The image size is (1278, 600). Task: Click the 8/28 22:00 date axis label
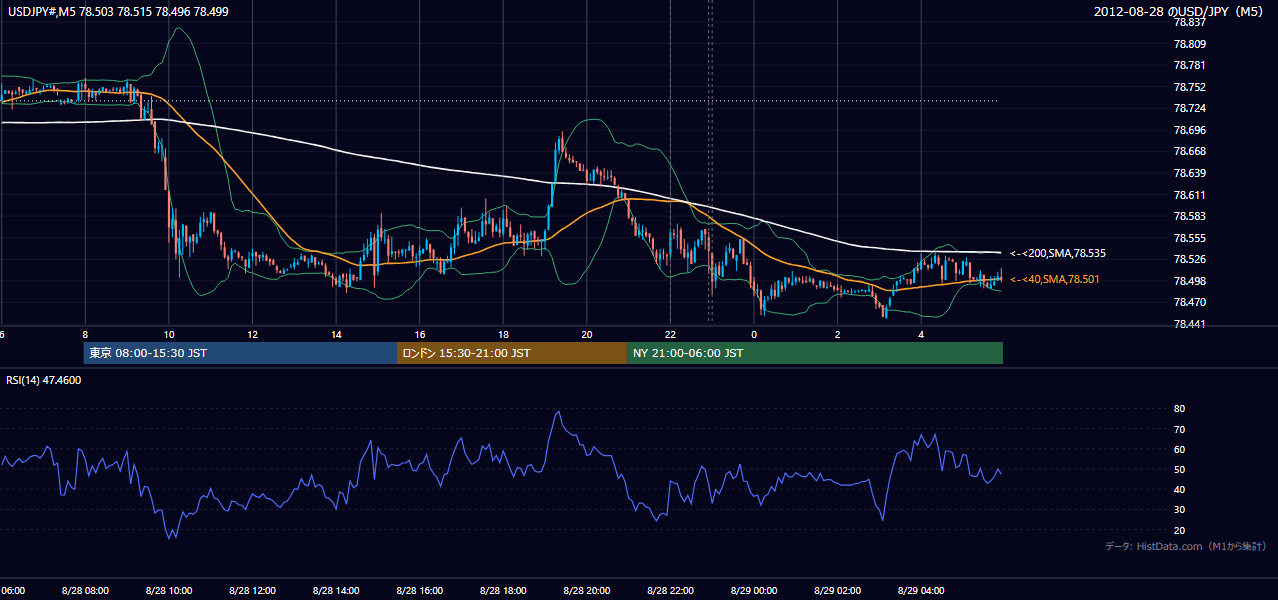point(670,590)
